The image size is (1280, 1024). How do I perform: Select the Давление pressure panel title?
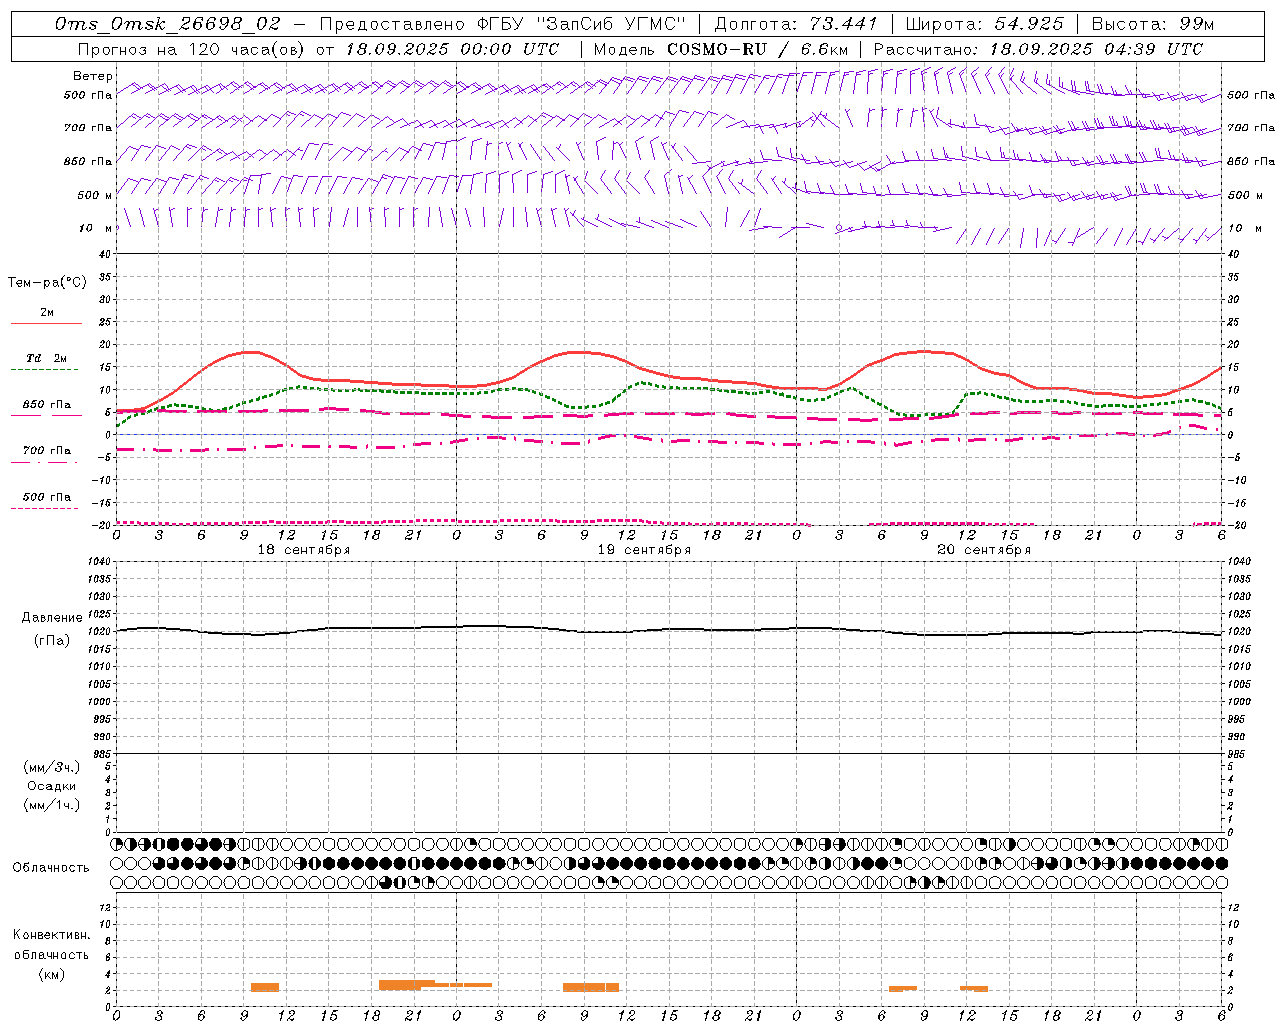point(52,618)
